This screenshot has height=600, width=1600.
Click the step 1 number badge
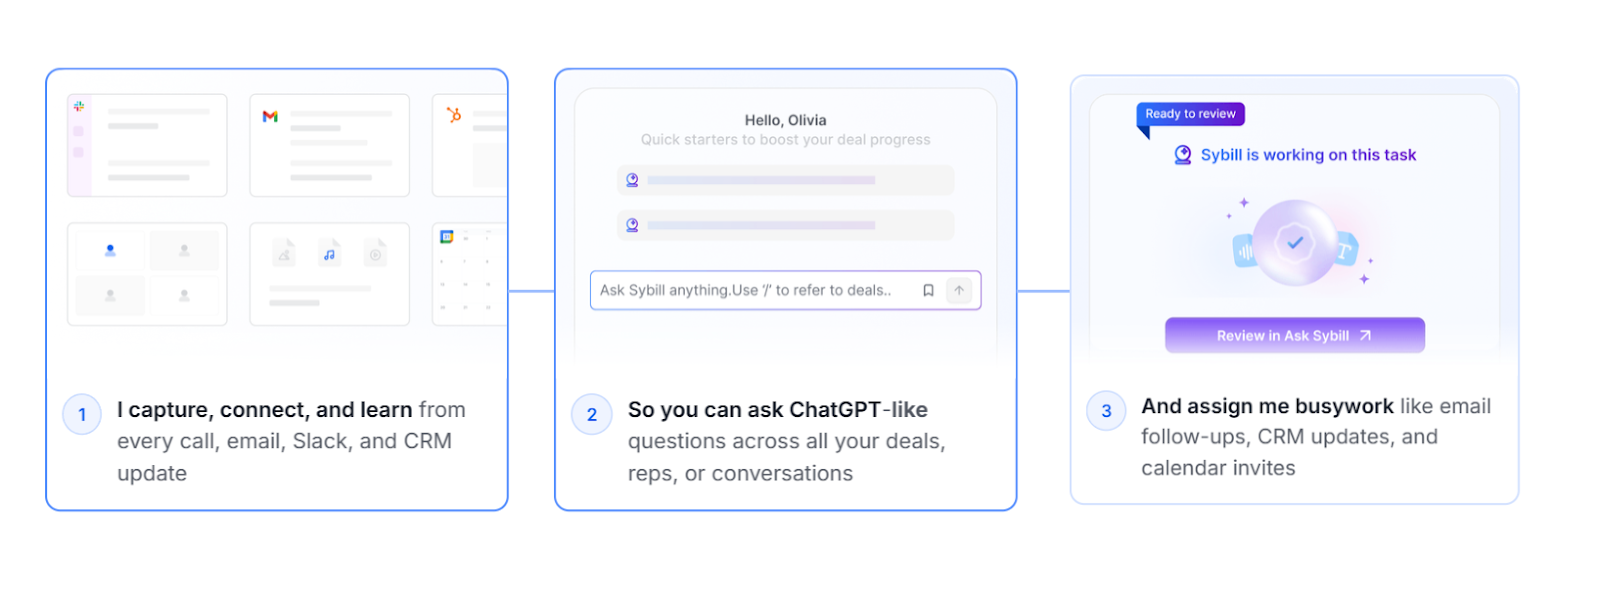pyautogui.click(x=82, y=414)
